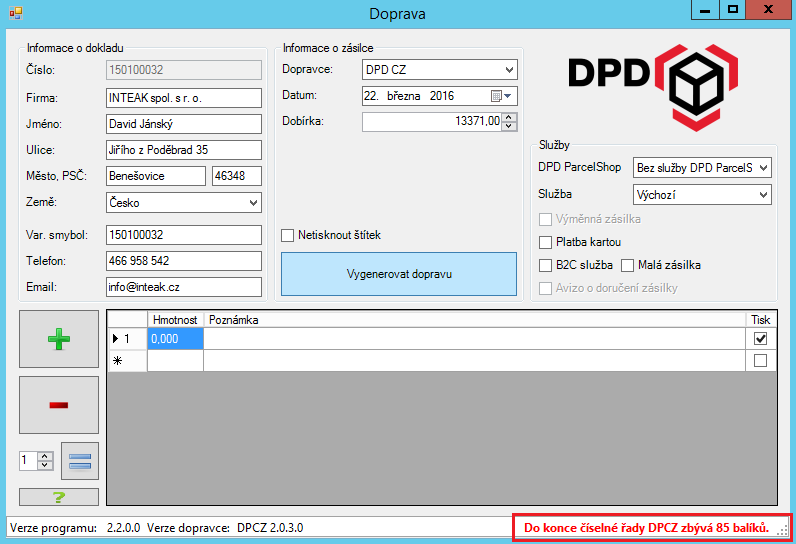The width and height of the screenshot is (796, 544).
Task: Decrease the Dobírka value with down arrow
Action: 509,126
